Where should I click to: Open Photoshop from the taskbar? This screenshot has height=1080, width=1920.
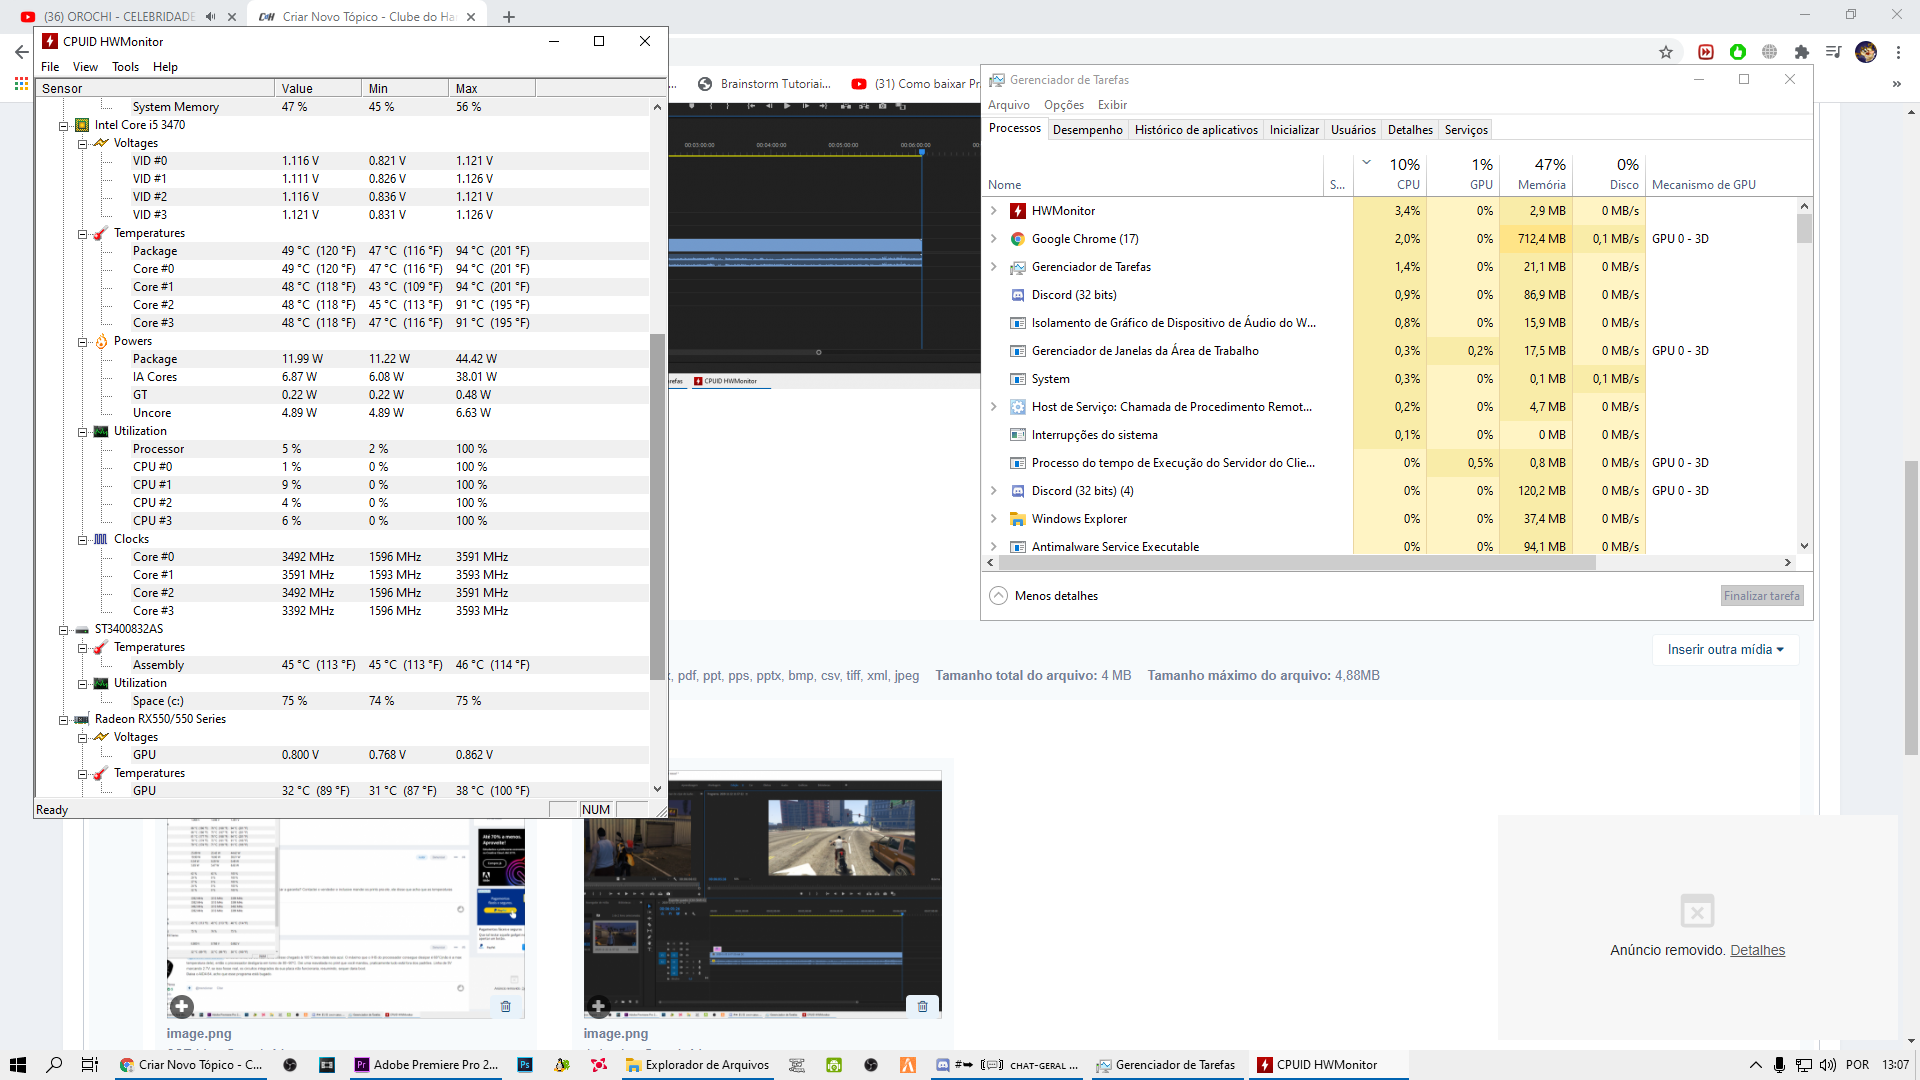pos(525,1065)
